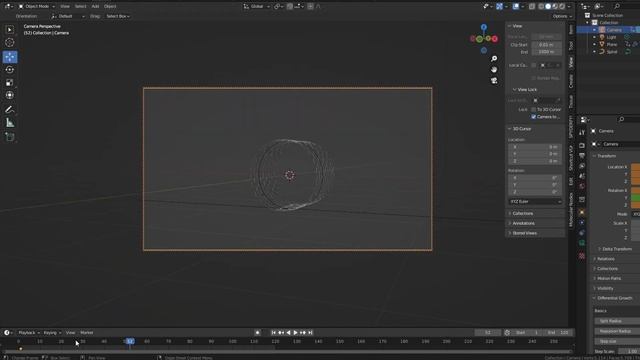The width and height of the screenshot is (640, 360).
Task: Open the Options dropdown in header
Action: click(562, 16)
